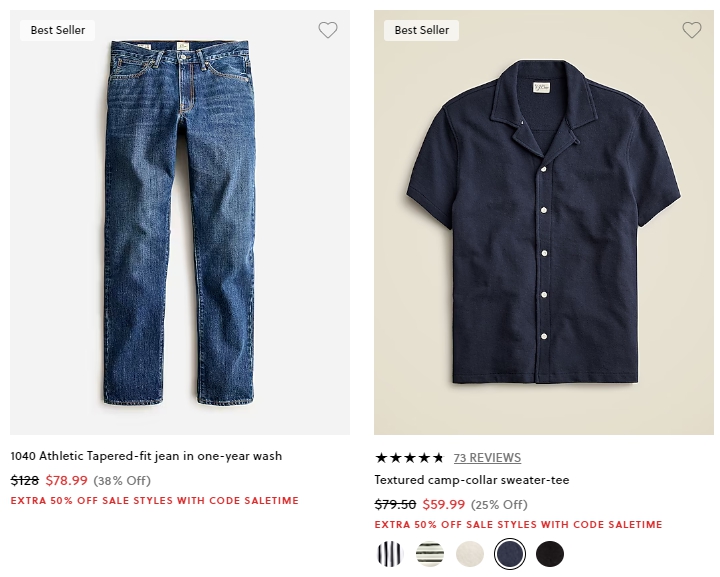
Task: Open the navy camp-collar shirt image
Action: point(544,223)
